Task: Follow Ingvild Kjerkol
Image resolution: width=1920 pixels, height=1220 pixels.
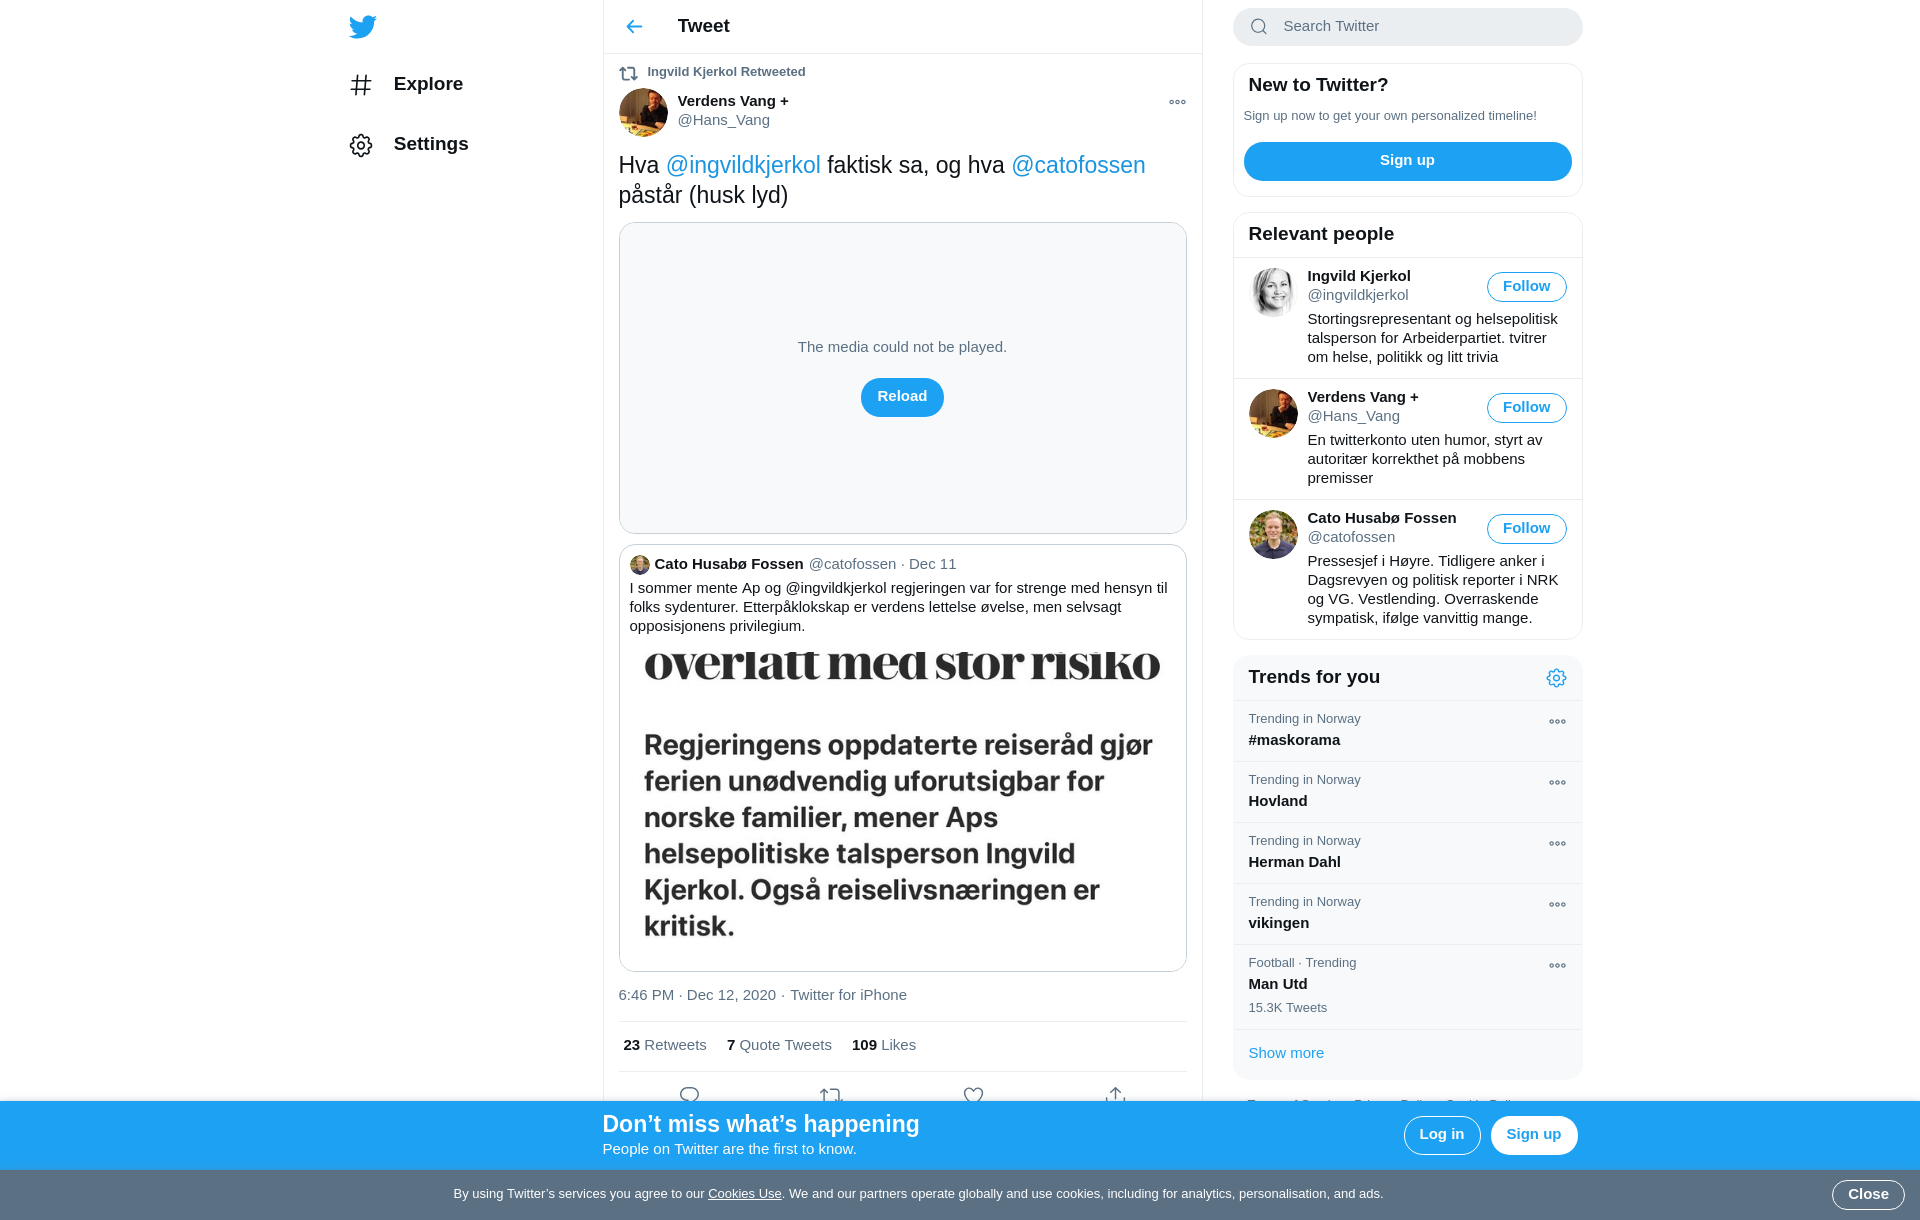Action: click(1526, 287)
